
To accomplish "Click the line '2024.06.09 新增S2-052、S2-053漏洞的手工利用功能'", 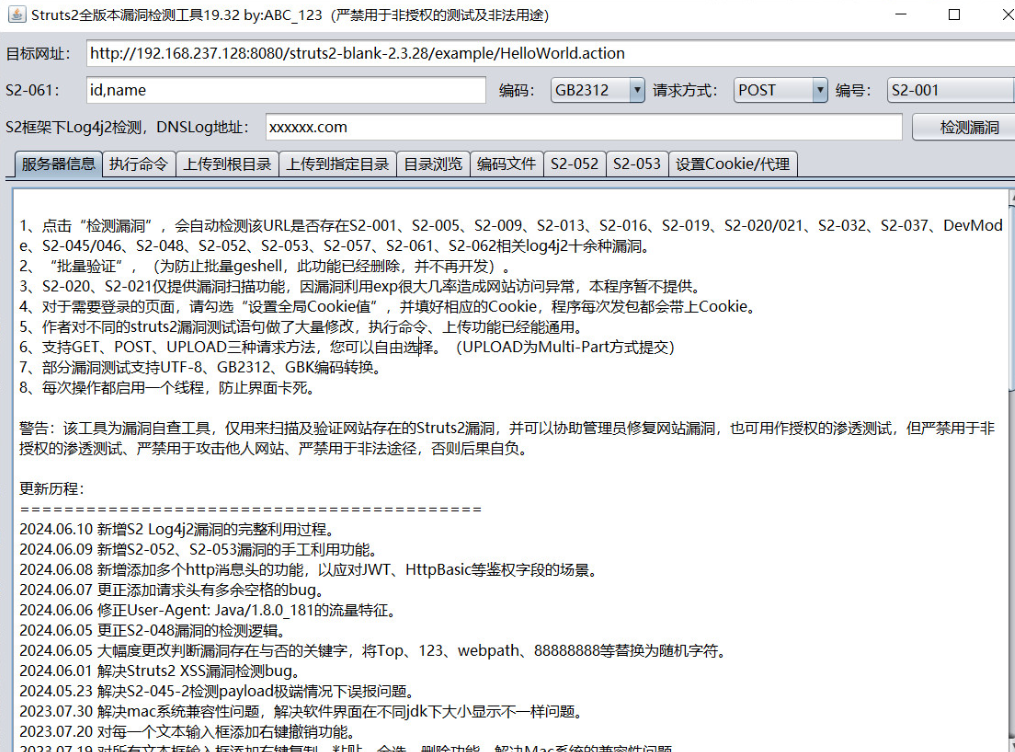I will [197, 549].
